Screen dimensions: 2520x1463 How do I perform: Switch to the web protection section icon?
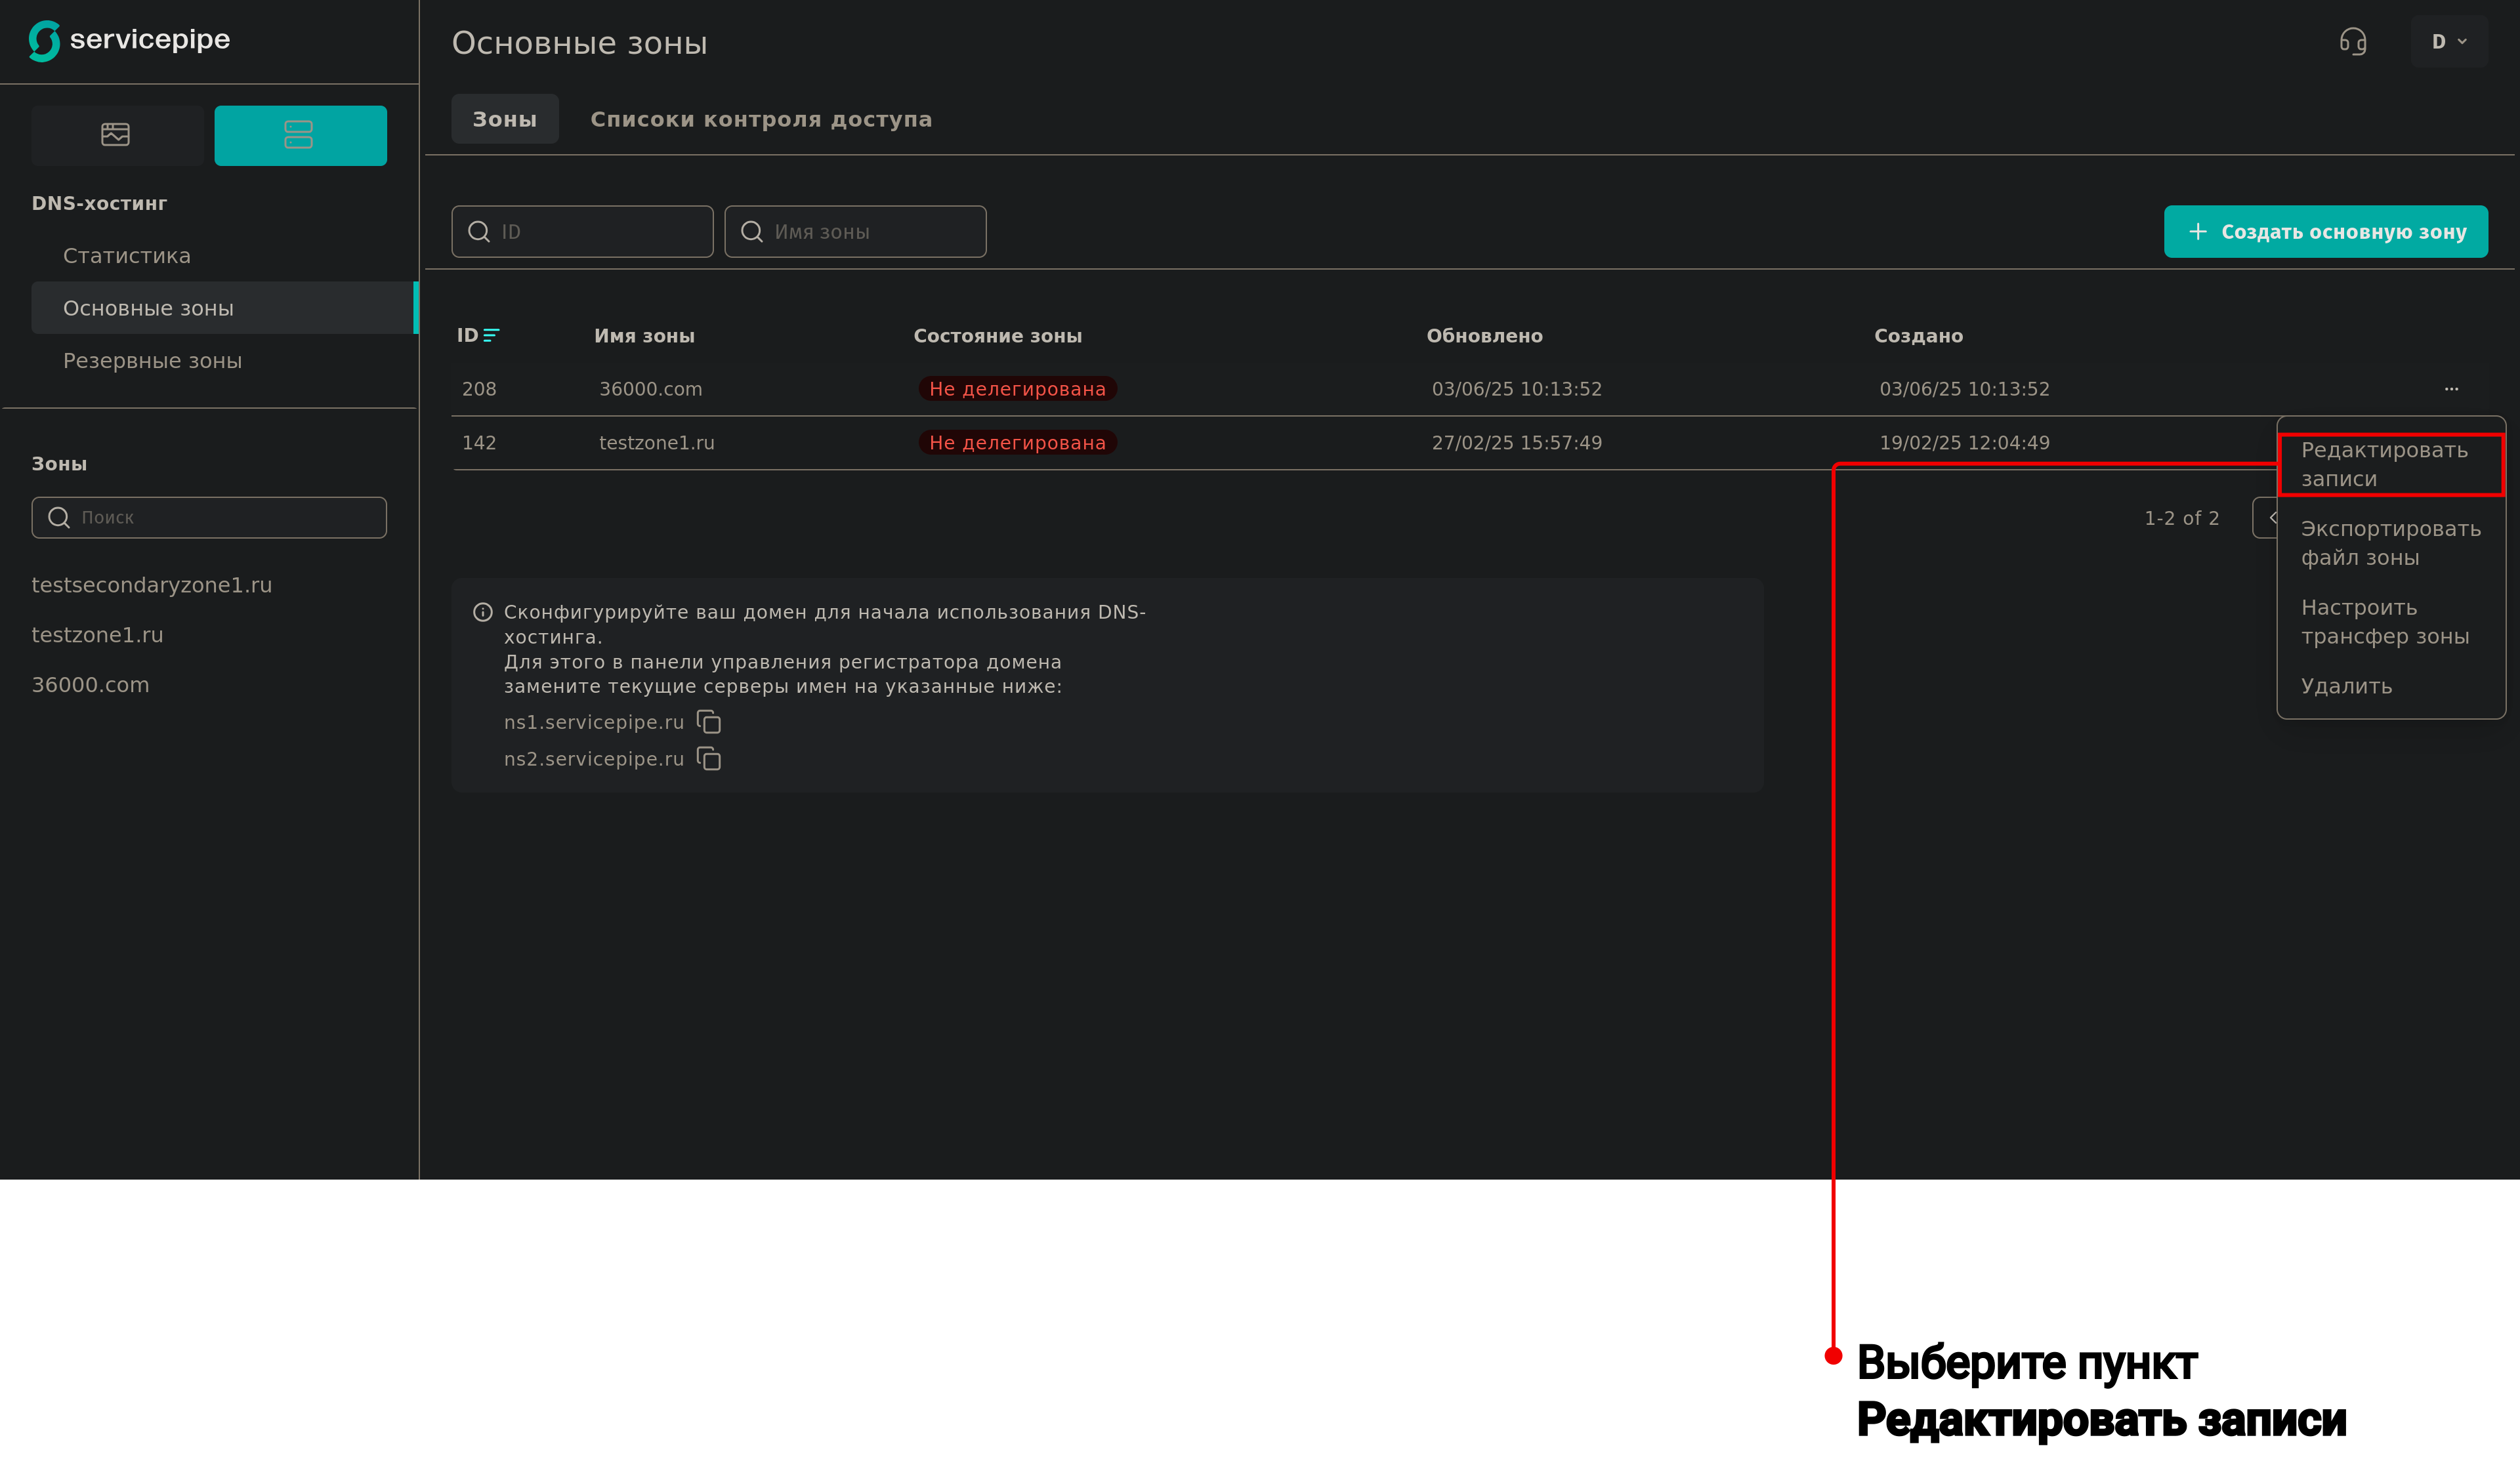(x=116, y=135)
